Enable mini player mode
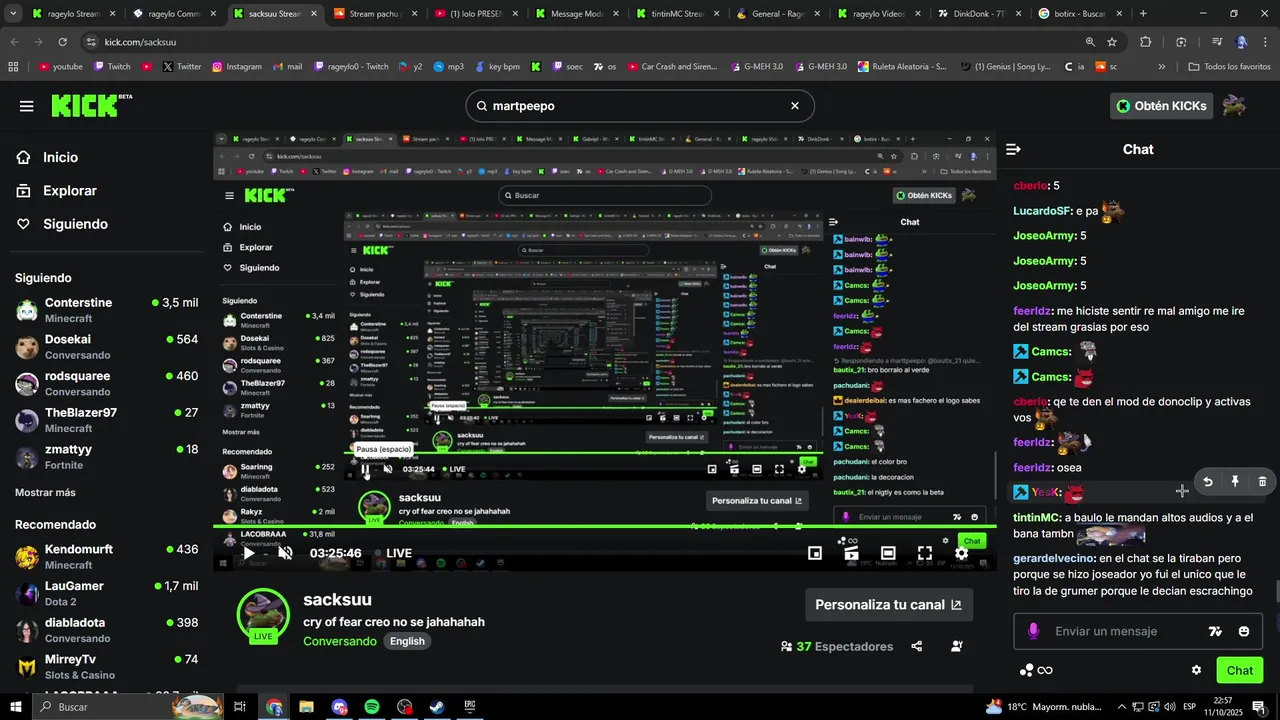 click(815, 553)
